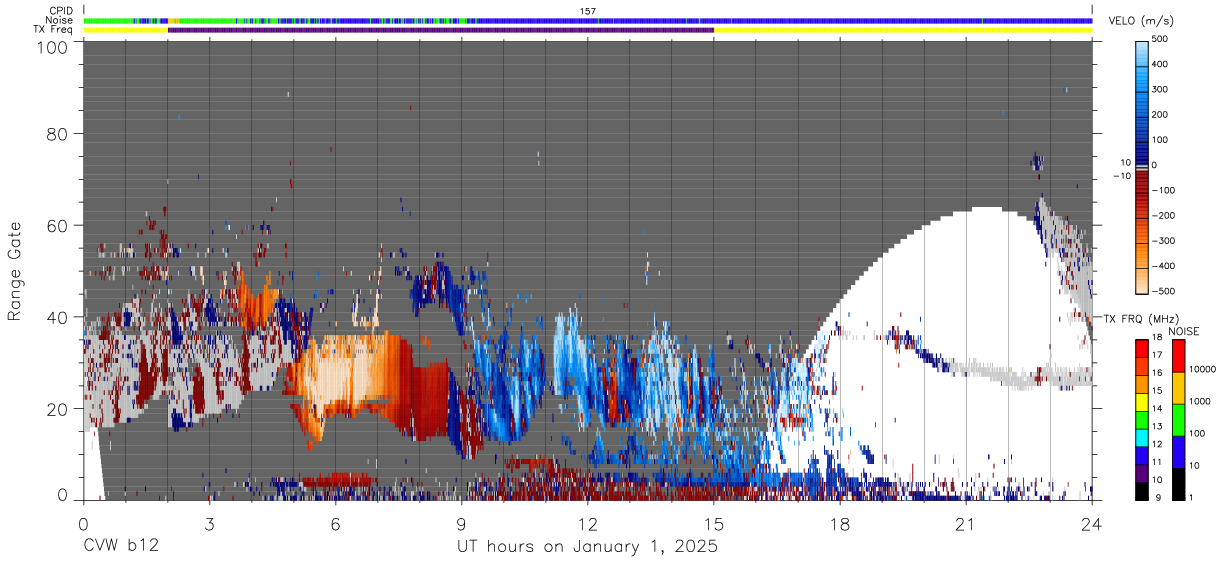Click the 60 tick on Range Gate axis

pyautogui.click(x=58, y=225)
